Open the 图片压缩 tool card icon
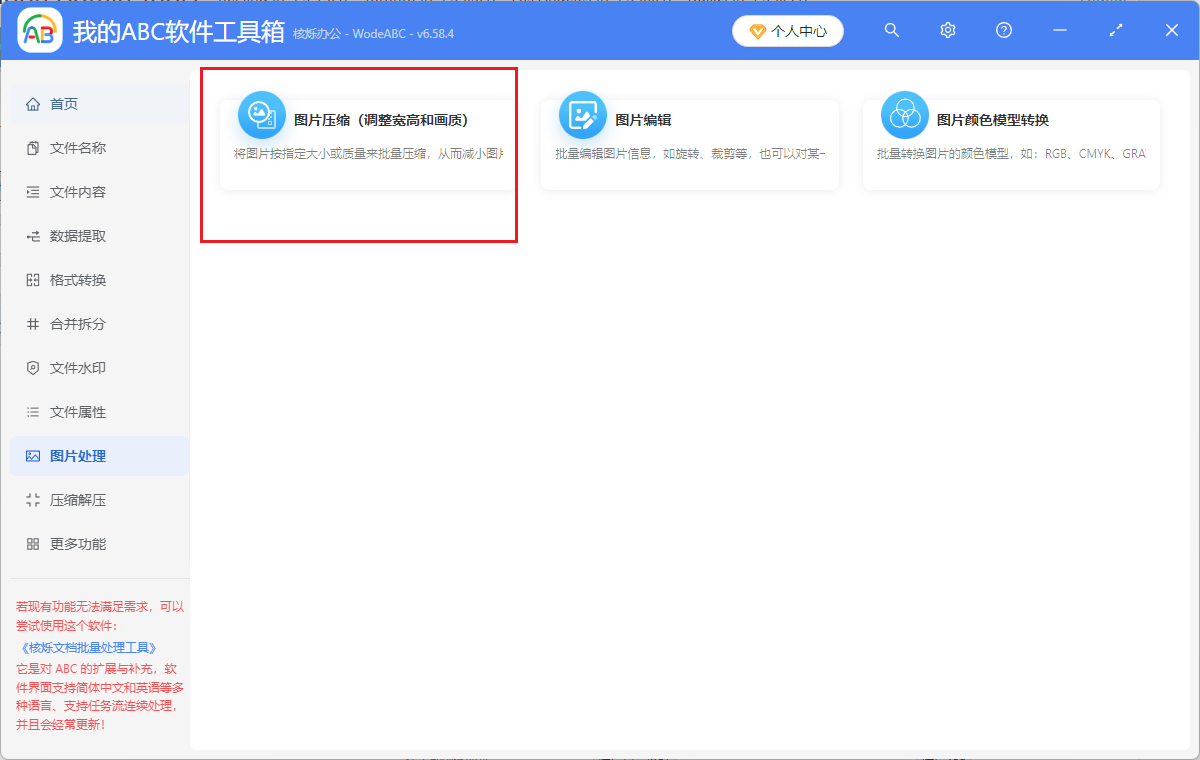Screen dimensions: 1200x760 pos(261,114)
